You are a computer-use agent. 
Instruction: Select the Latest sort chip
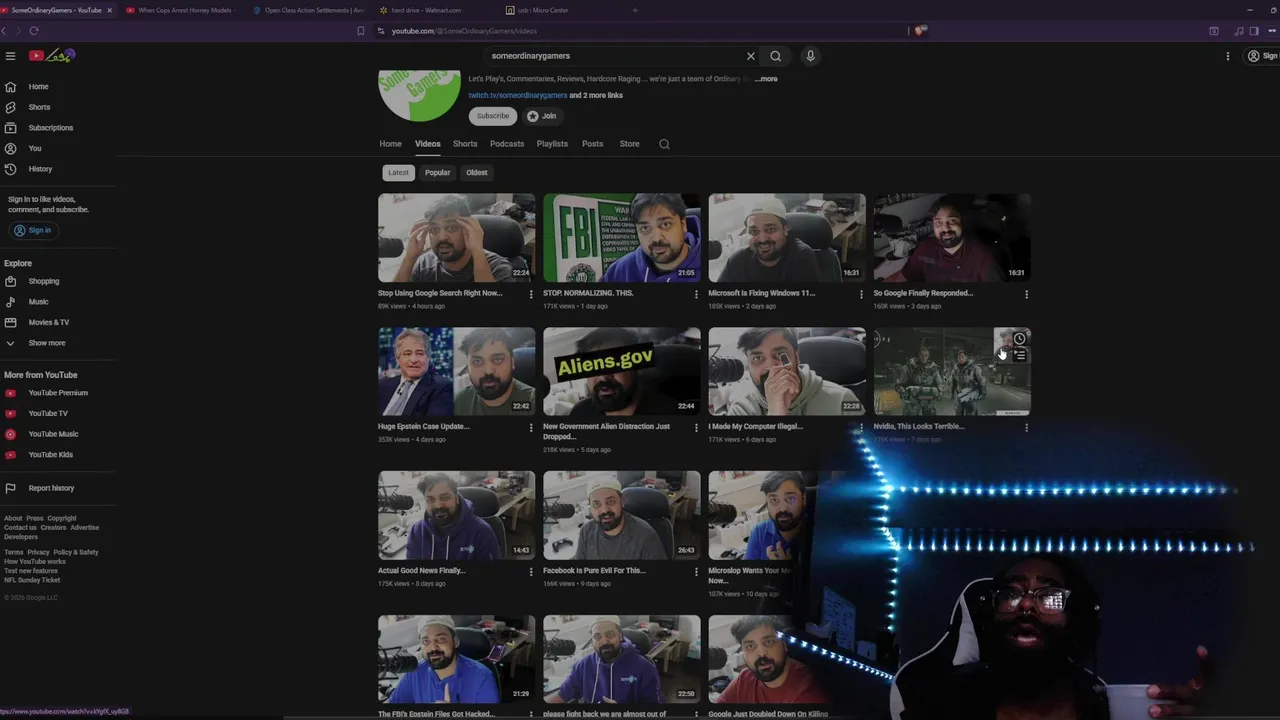coord(398,172)
